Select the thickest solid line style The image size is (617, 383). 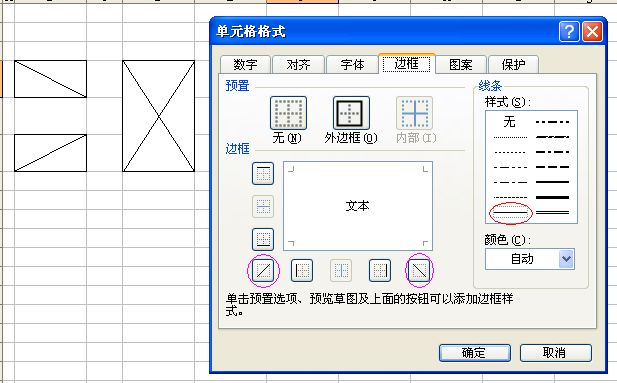point(552,197)
